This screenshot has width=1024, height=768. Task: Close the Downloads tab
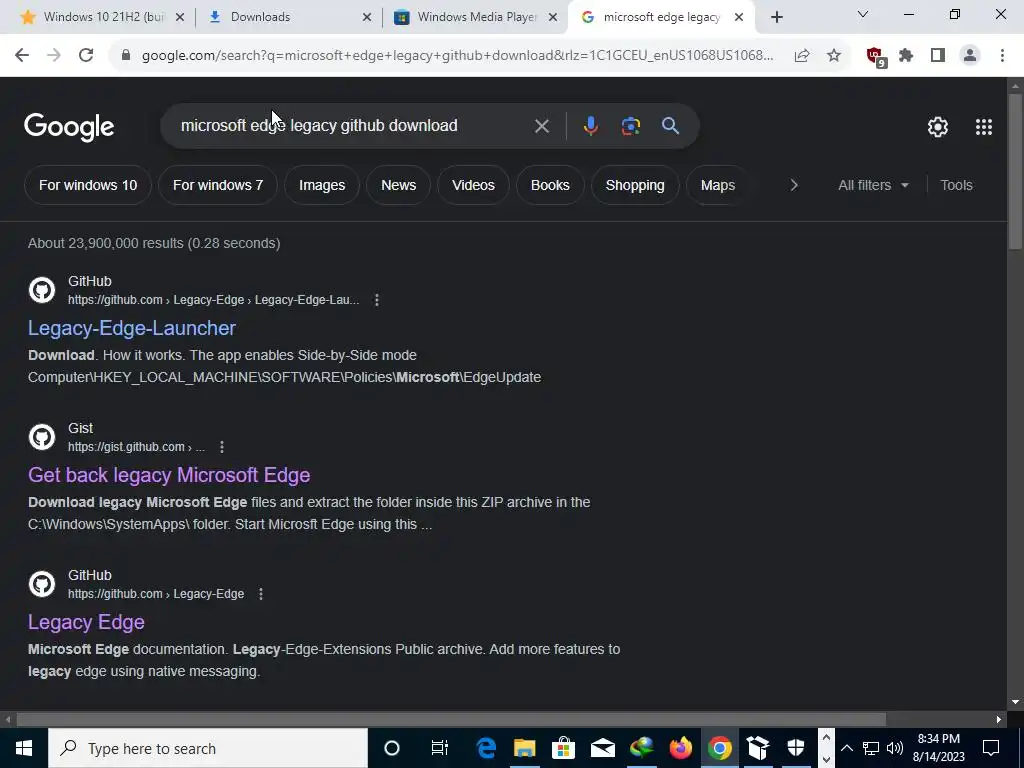coord(367,17)
